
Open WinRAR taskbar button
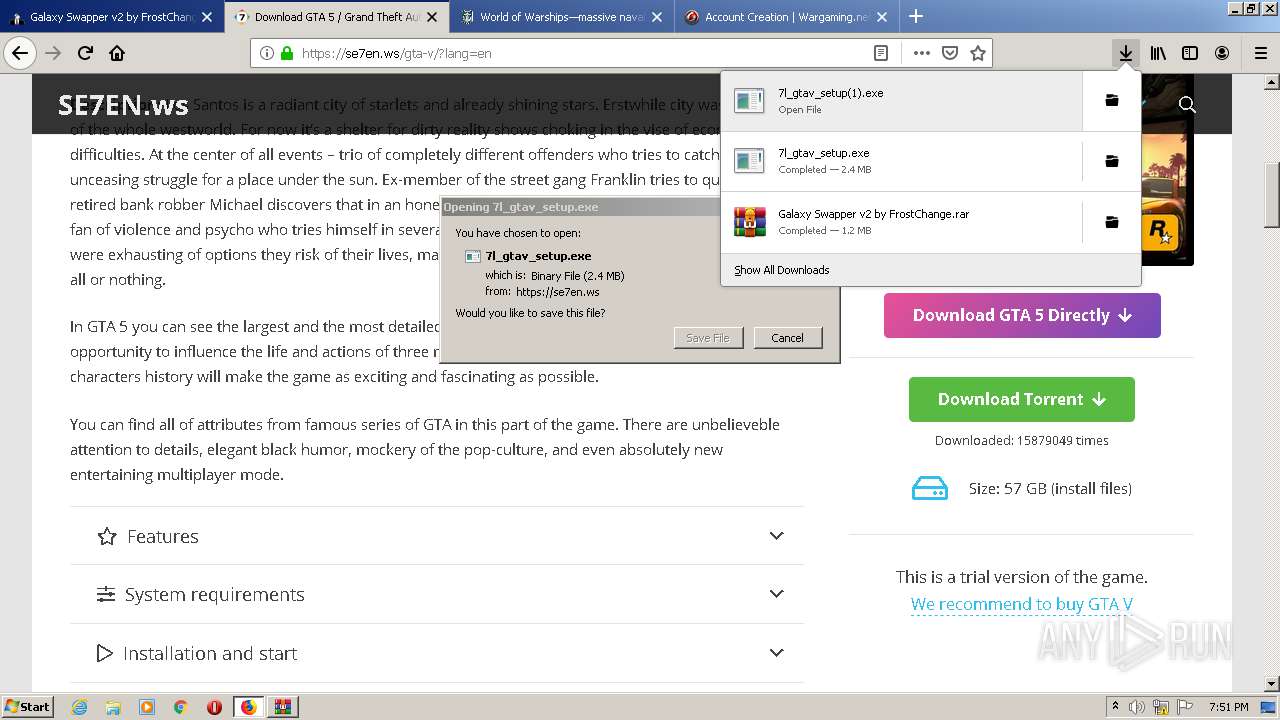pyautogui.click(x=282, y=707)
